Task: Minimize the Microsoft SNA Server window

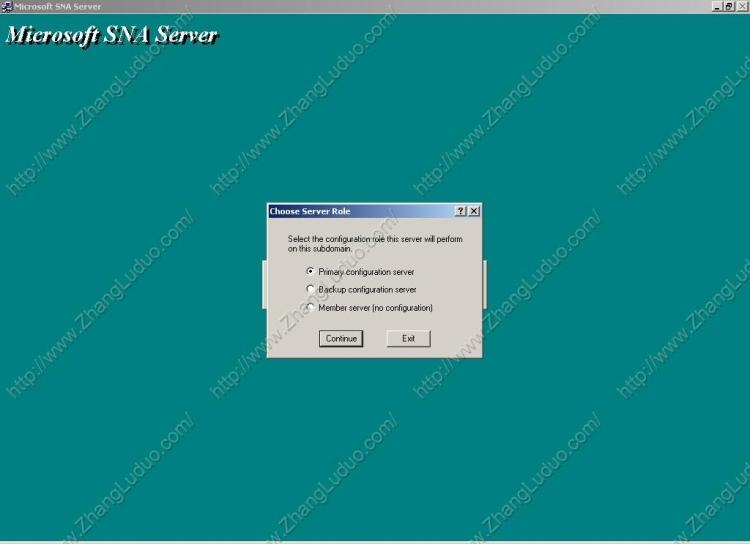Action: pyautogui.click(x=717, y=6)
